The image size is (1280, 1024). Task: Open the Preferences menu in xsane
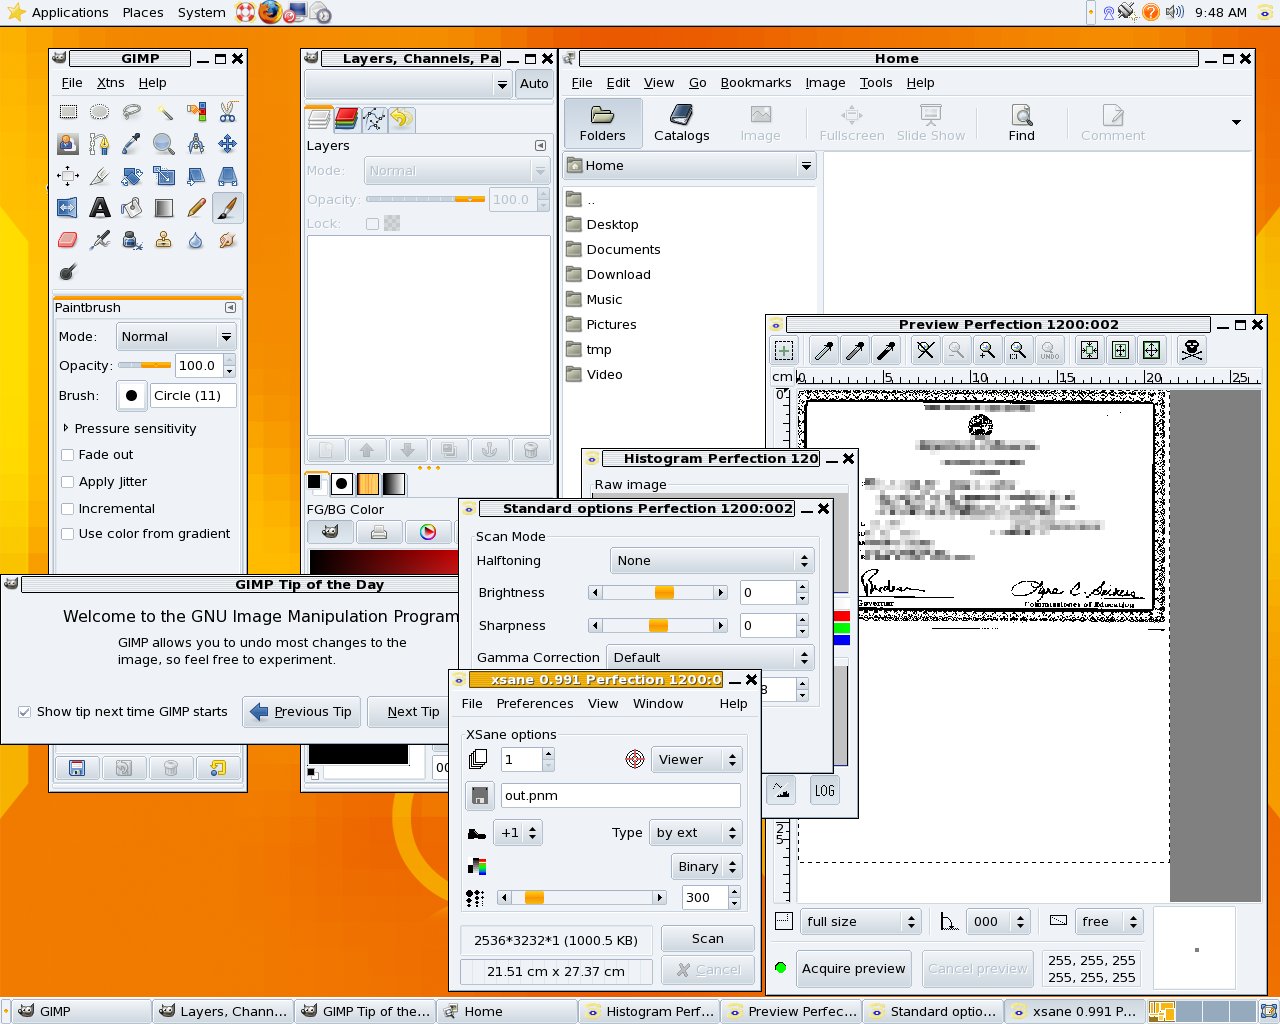[x=535, y=704]
